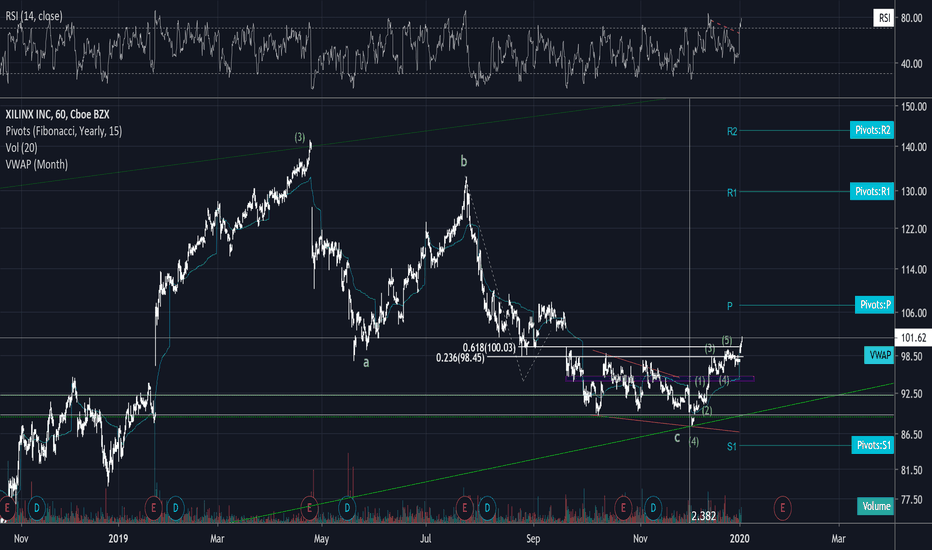
Task: Click the 150.00 price axis value
Action: click(914, 107)
